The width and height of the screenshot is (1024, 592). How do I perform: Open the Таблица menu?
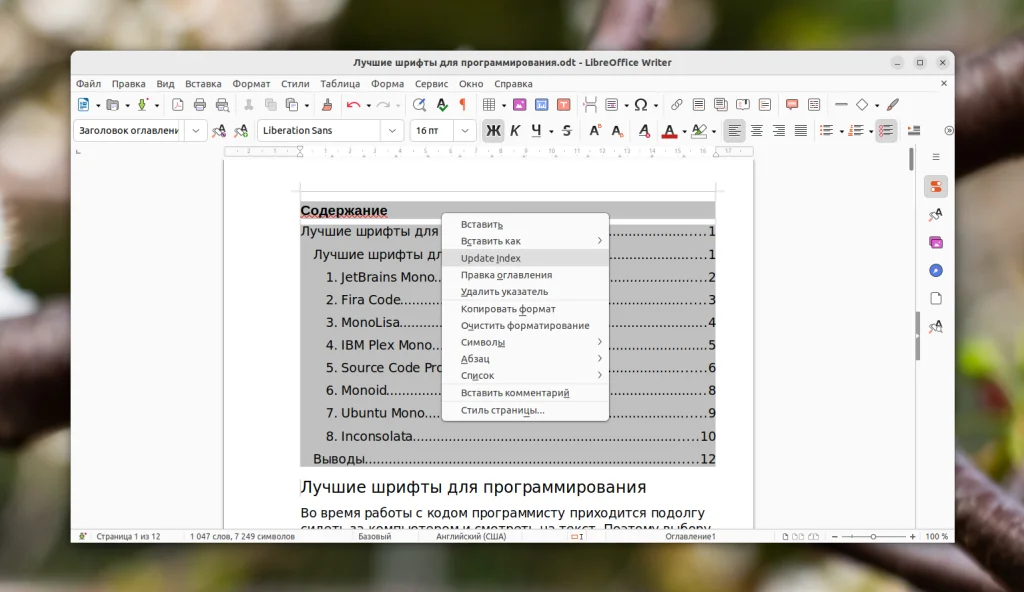click(339, 84)
